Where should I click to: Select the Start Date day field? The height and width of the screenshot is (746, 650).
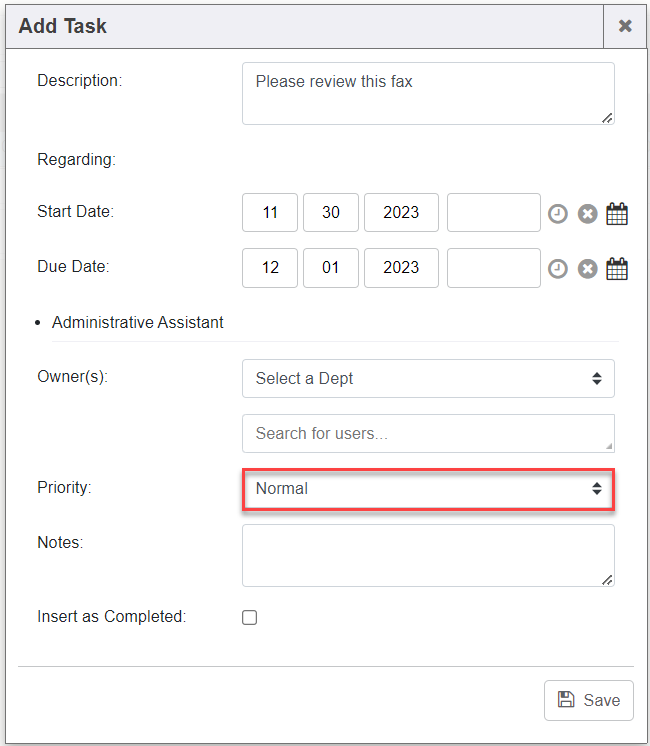pos(331,213)
